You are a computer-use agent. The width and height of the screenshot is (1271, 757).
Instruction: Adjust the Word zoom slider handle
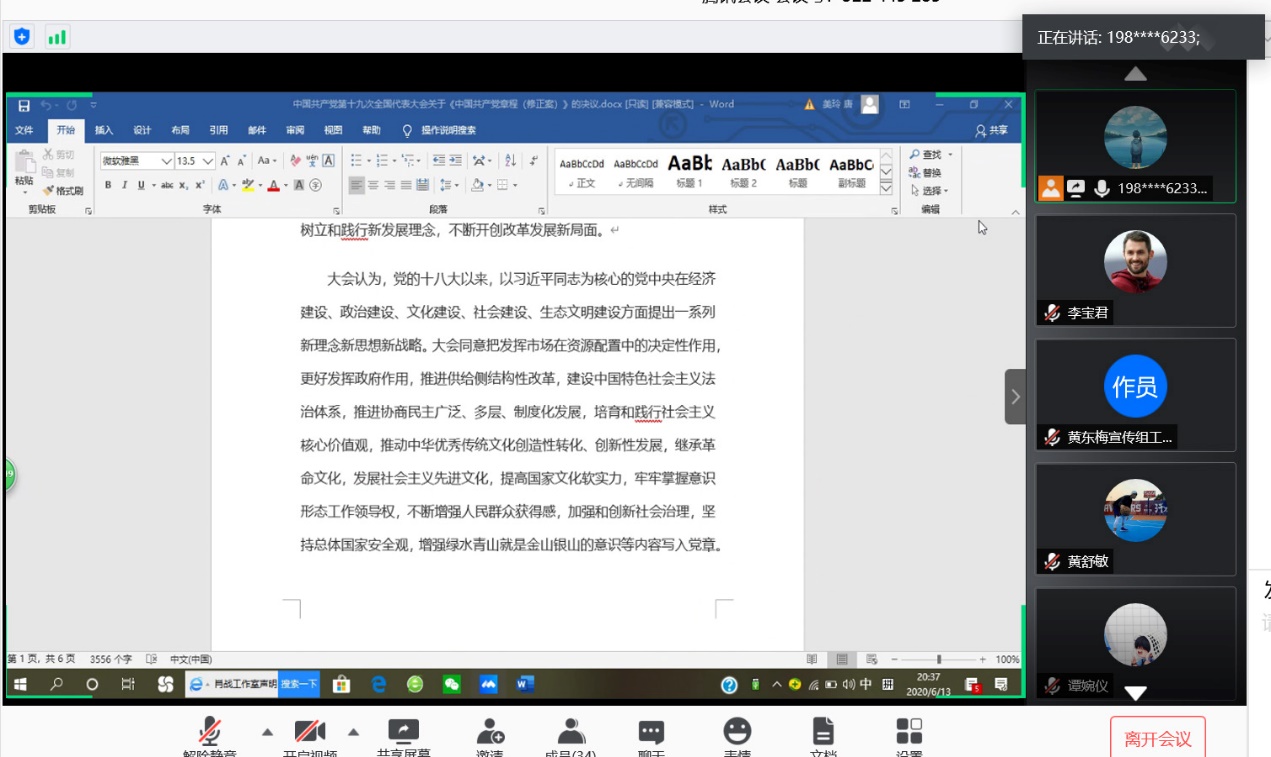938,659
